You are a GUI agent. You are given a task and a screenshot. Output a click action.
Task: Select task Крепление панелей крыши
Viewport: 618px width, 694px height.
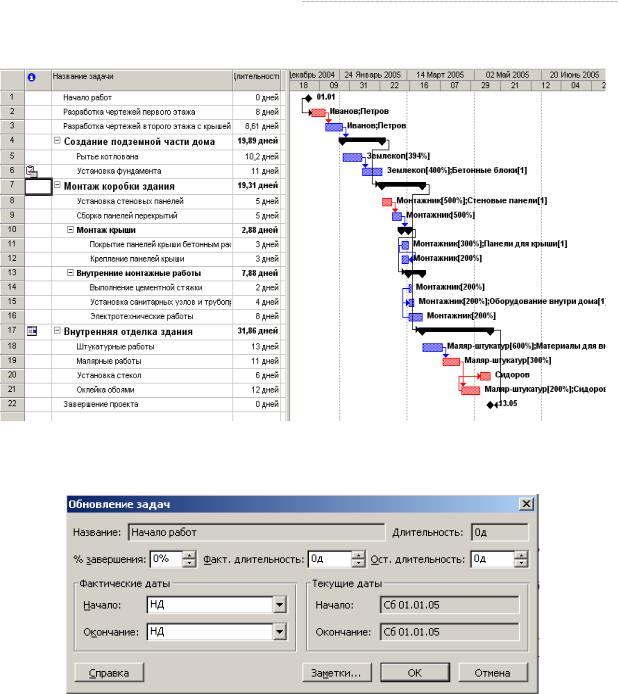[137, 258]
